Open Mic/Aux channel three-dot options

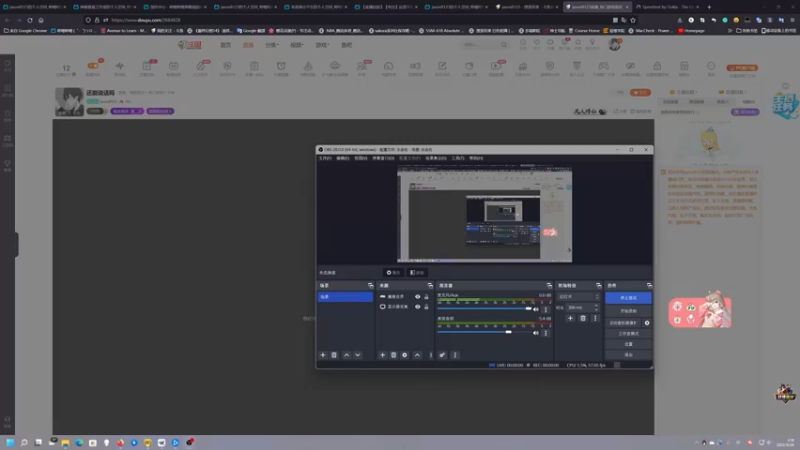[545, 309]
